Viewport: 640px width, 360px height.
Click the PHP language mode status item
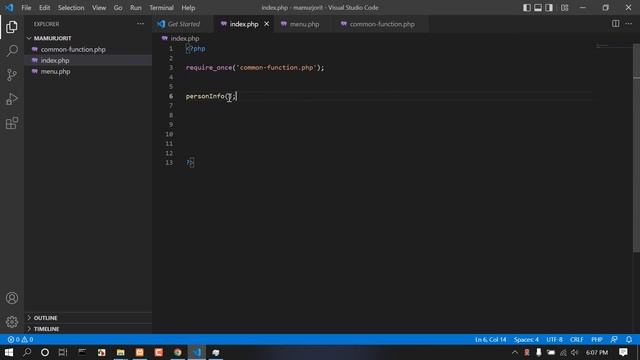(597, 340)
